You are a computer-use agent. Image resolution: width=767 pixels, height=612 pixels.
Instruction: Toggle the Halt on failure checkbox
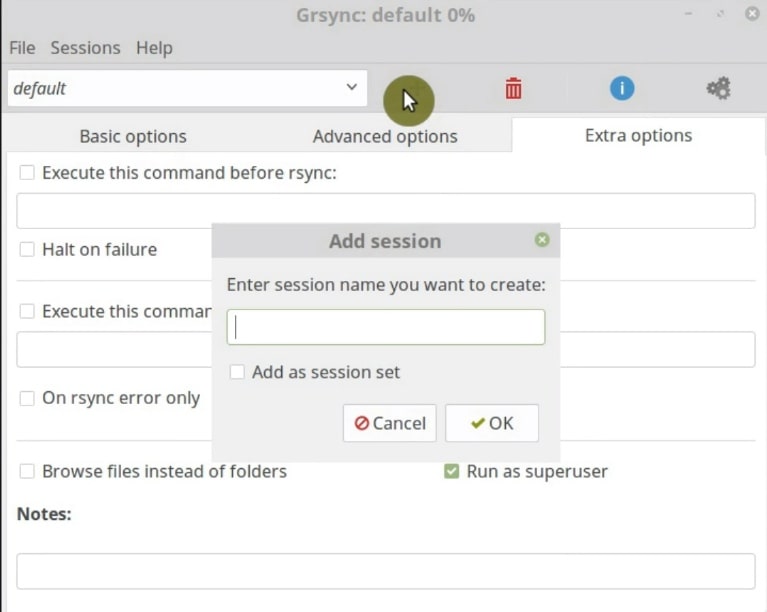point(27,249)
